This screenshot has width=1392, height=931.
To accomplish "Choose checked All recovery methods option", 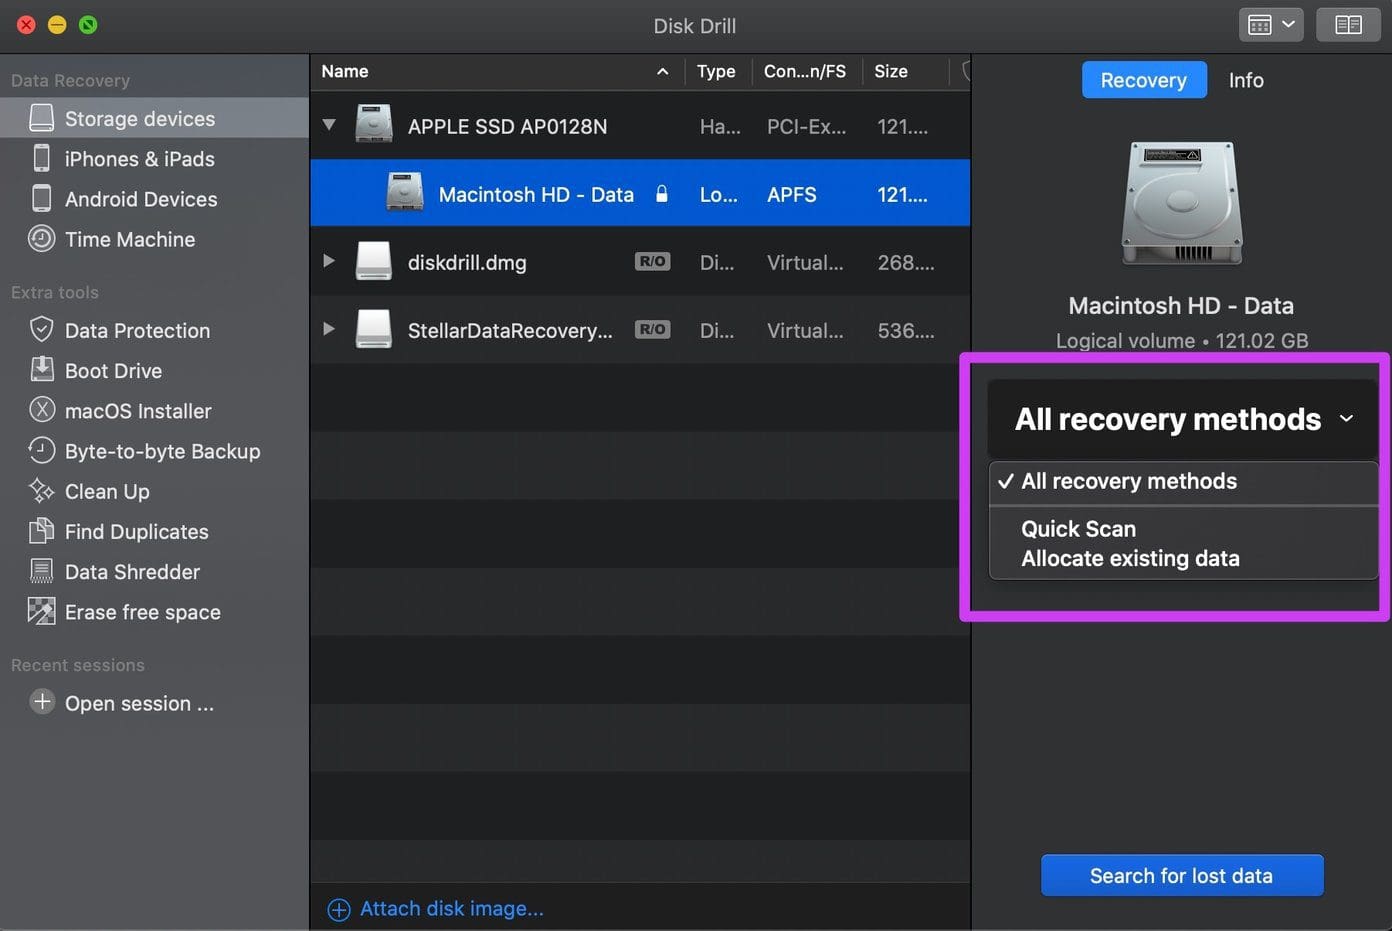I will 1183,481.
